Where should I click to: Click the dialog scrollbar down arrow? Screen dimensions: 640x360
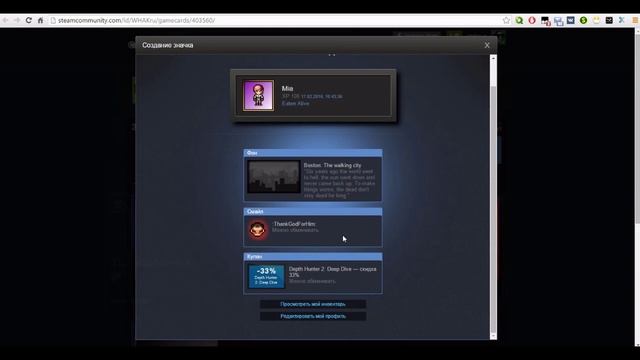(493, 336)
